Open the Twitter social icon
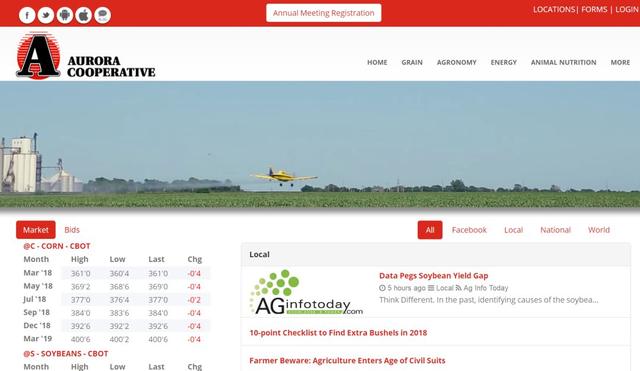This screenshot has width=640, height=371. [46, 15]
